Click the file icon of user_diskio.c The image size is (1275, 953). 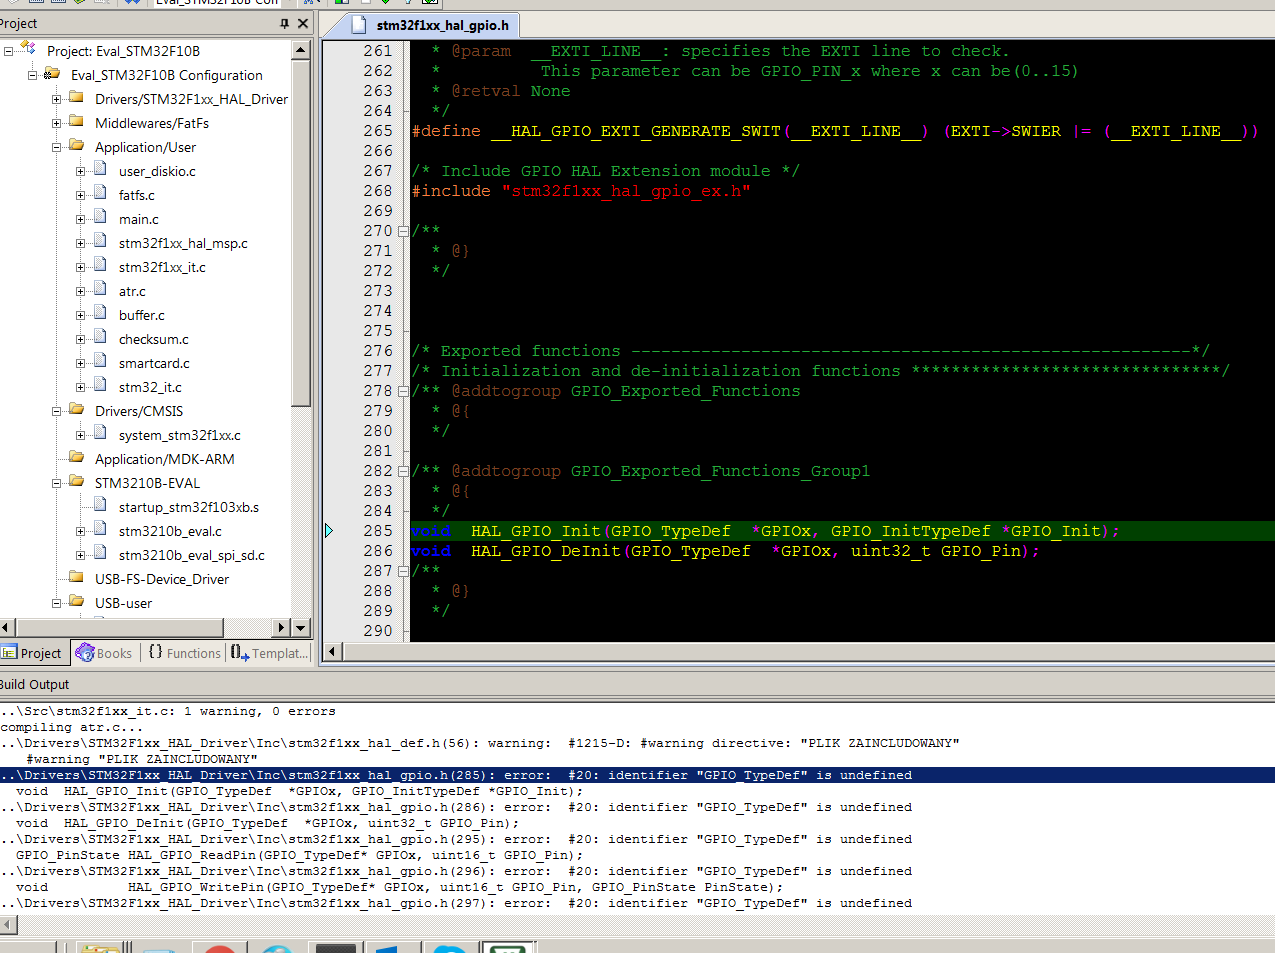100,170
